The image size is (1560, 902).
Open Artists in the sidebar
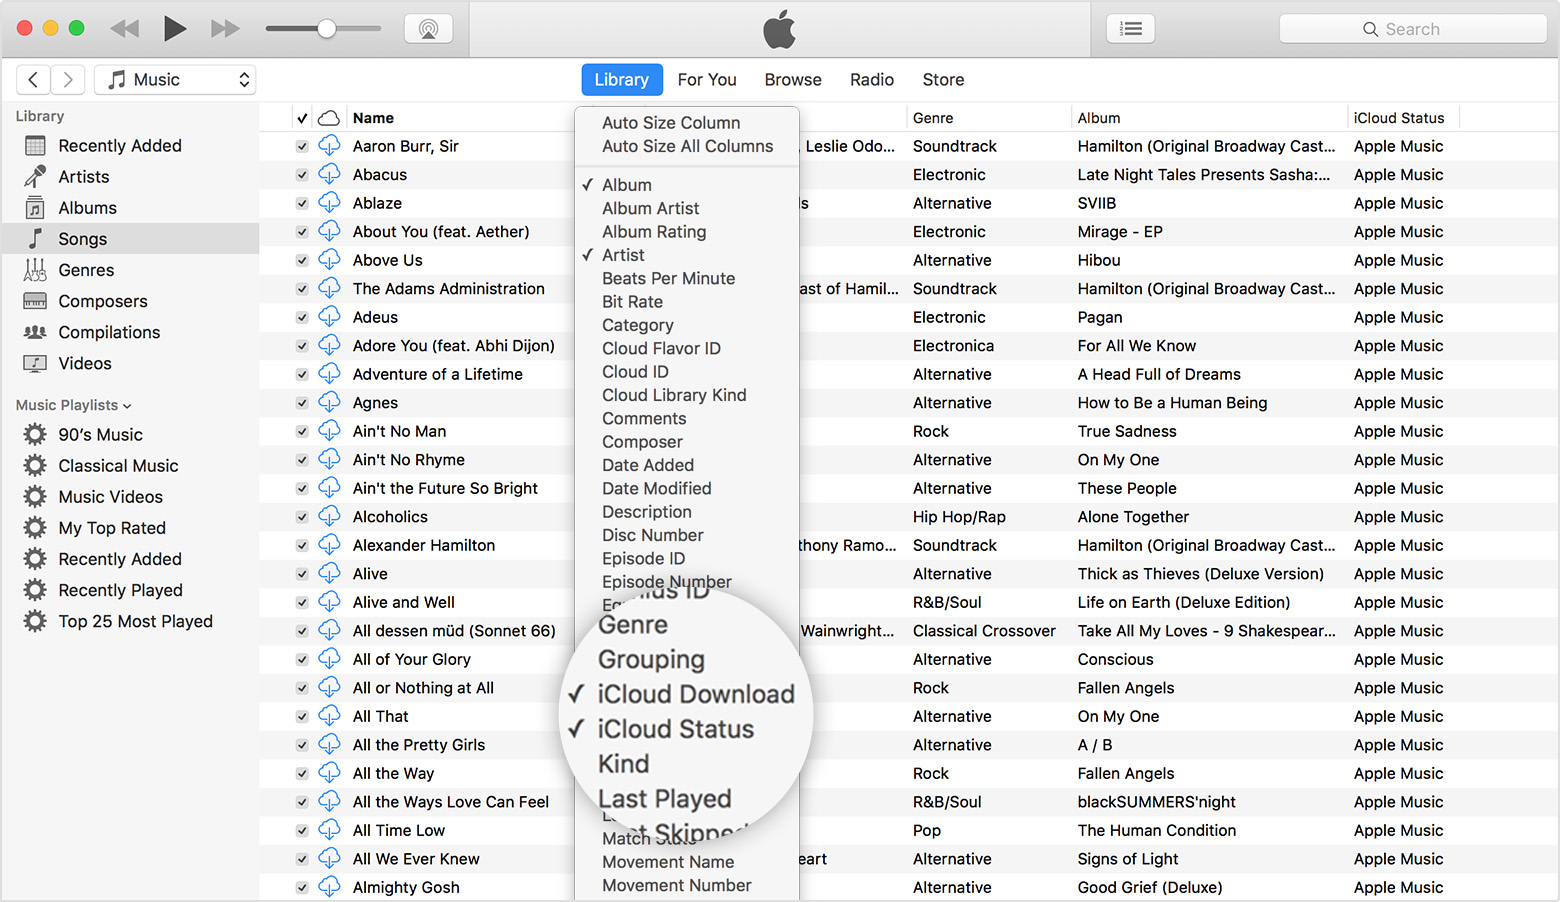click(x=130, y=177)
